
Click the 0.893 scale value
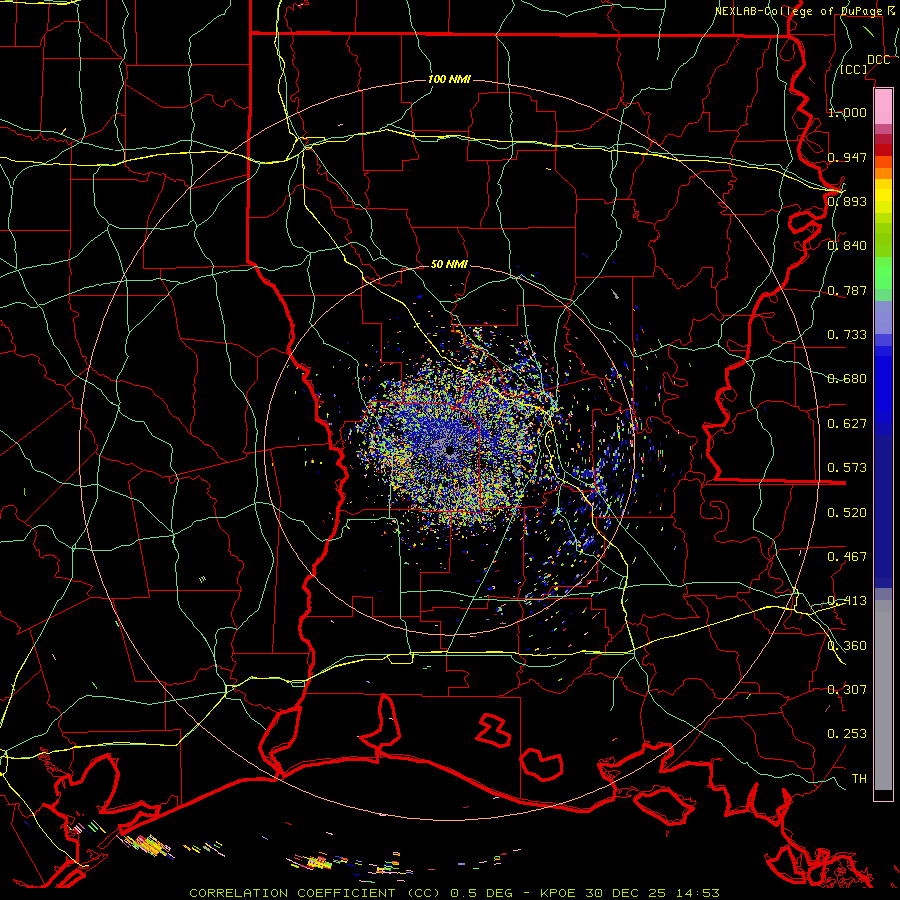pos(847,201)
